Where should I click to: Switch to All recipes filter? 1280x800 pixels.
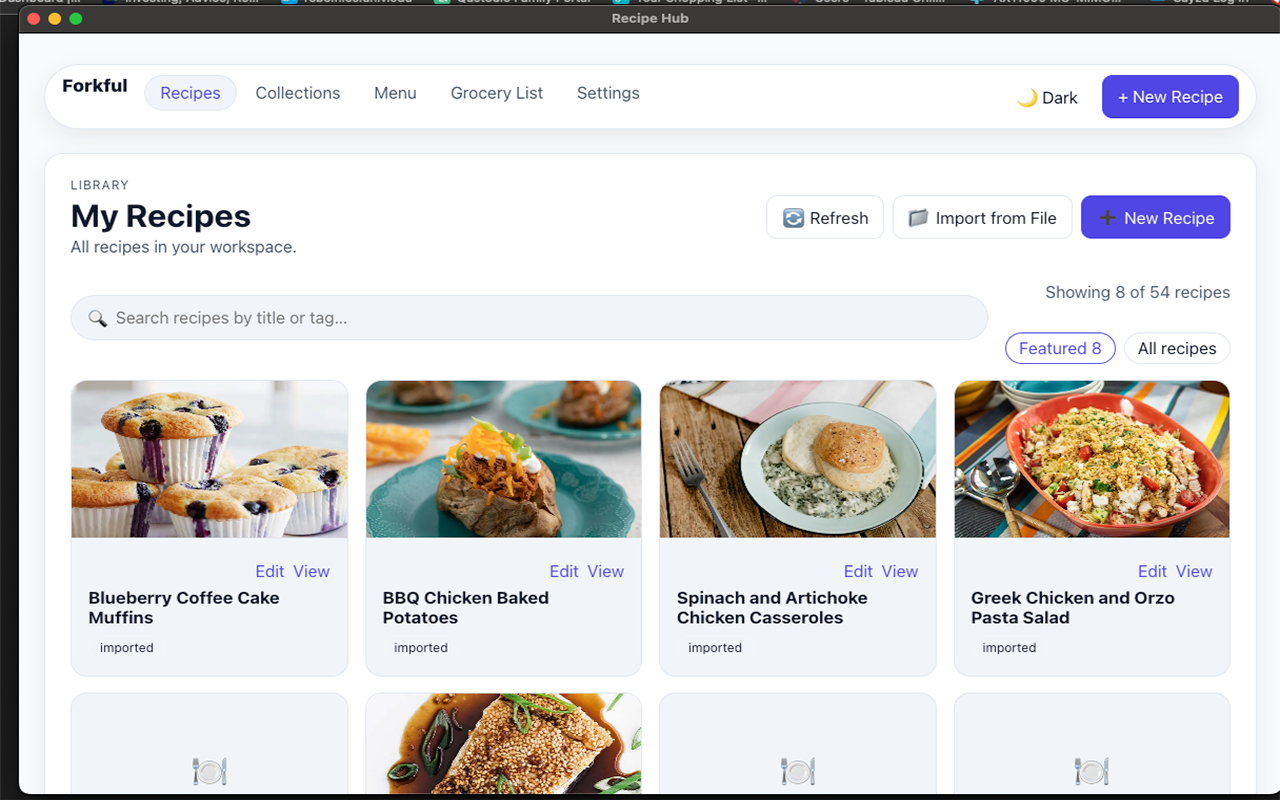click(1177, 348)
